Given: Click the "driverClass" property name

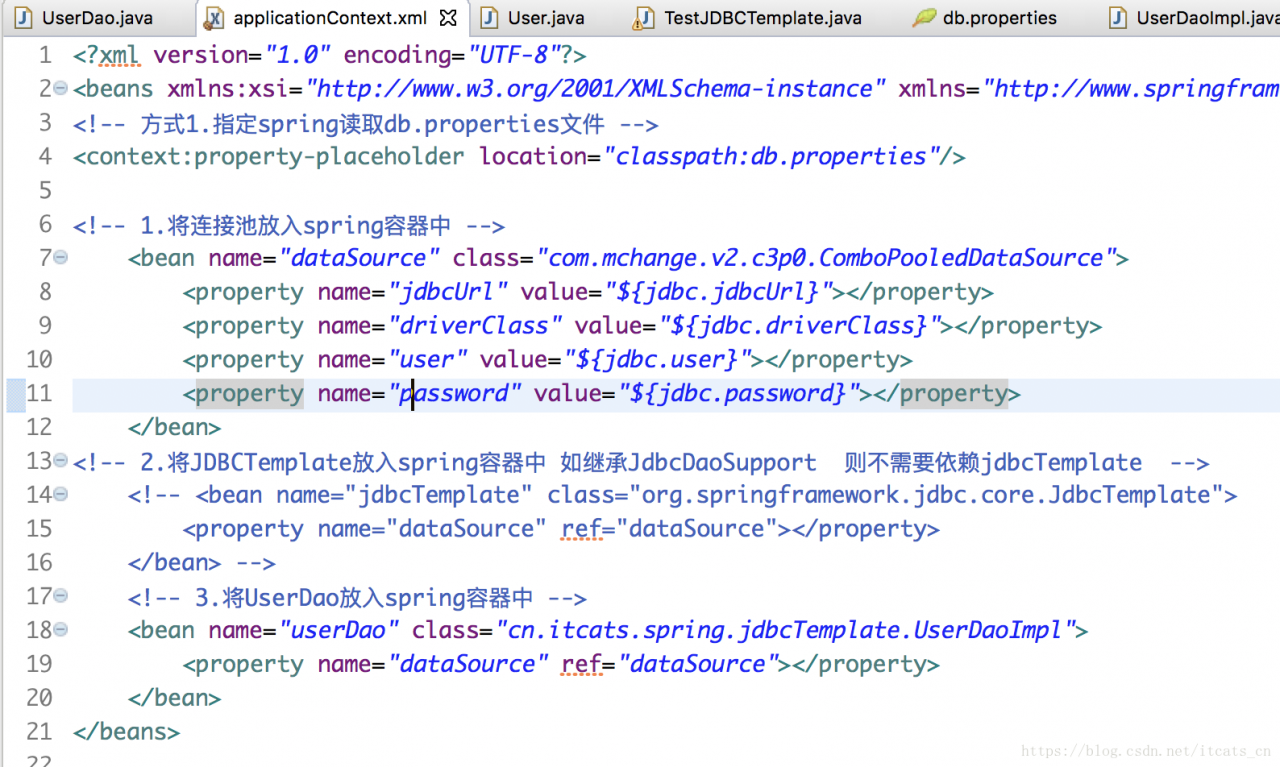Looking at the screenshot, I should point(474,326).
